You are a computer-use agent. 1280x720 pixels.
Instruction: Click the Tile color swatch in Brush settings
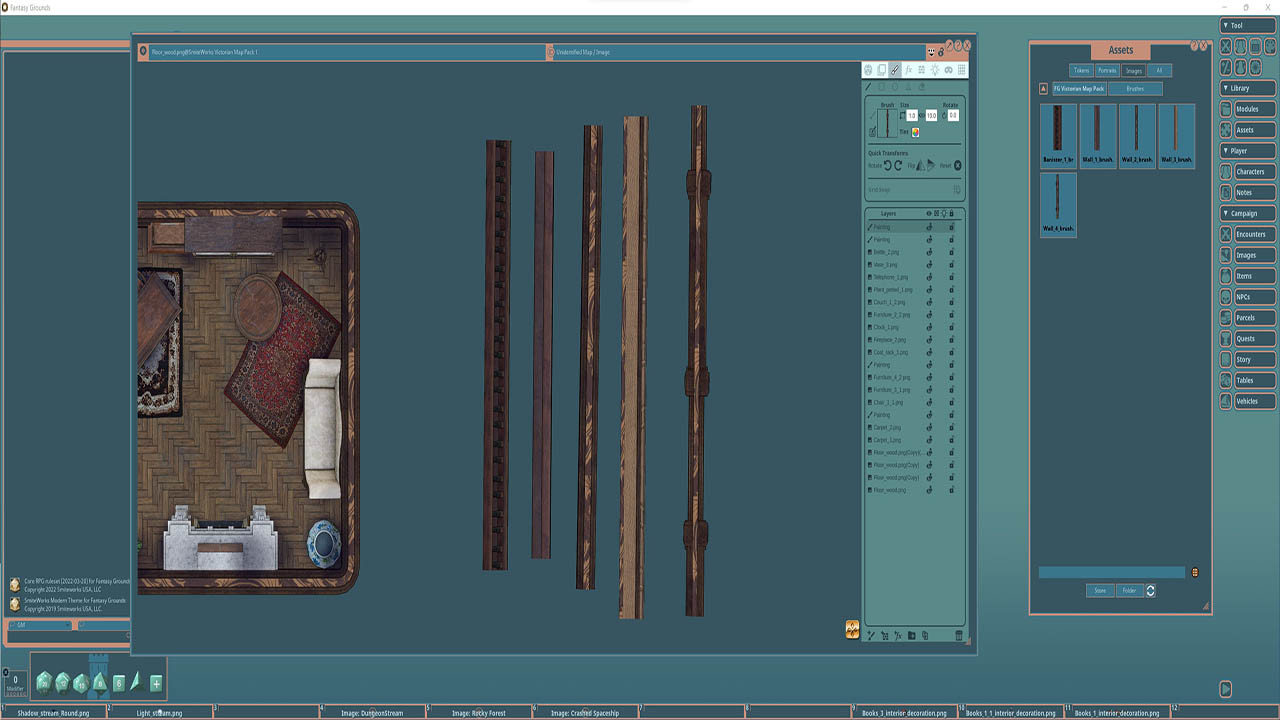[x=915, y=132]
